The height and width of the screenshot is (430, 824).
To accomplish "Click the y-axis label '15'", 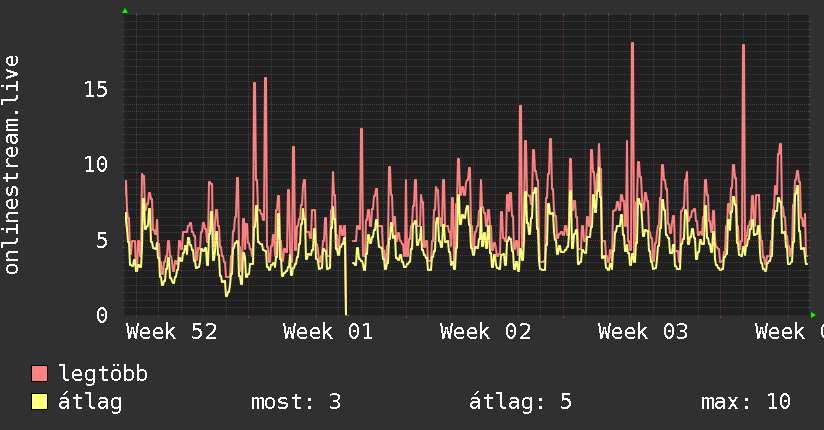I will click(x=96, y=89).
